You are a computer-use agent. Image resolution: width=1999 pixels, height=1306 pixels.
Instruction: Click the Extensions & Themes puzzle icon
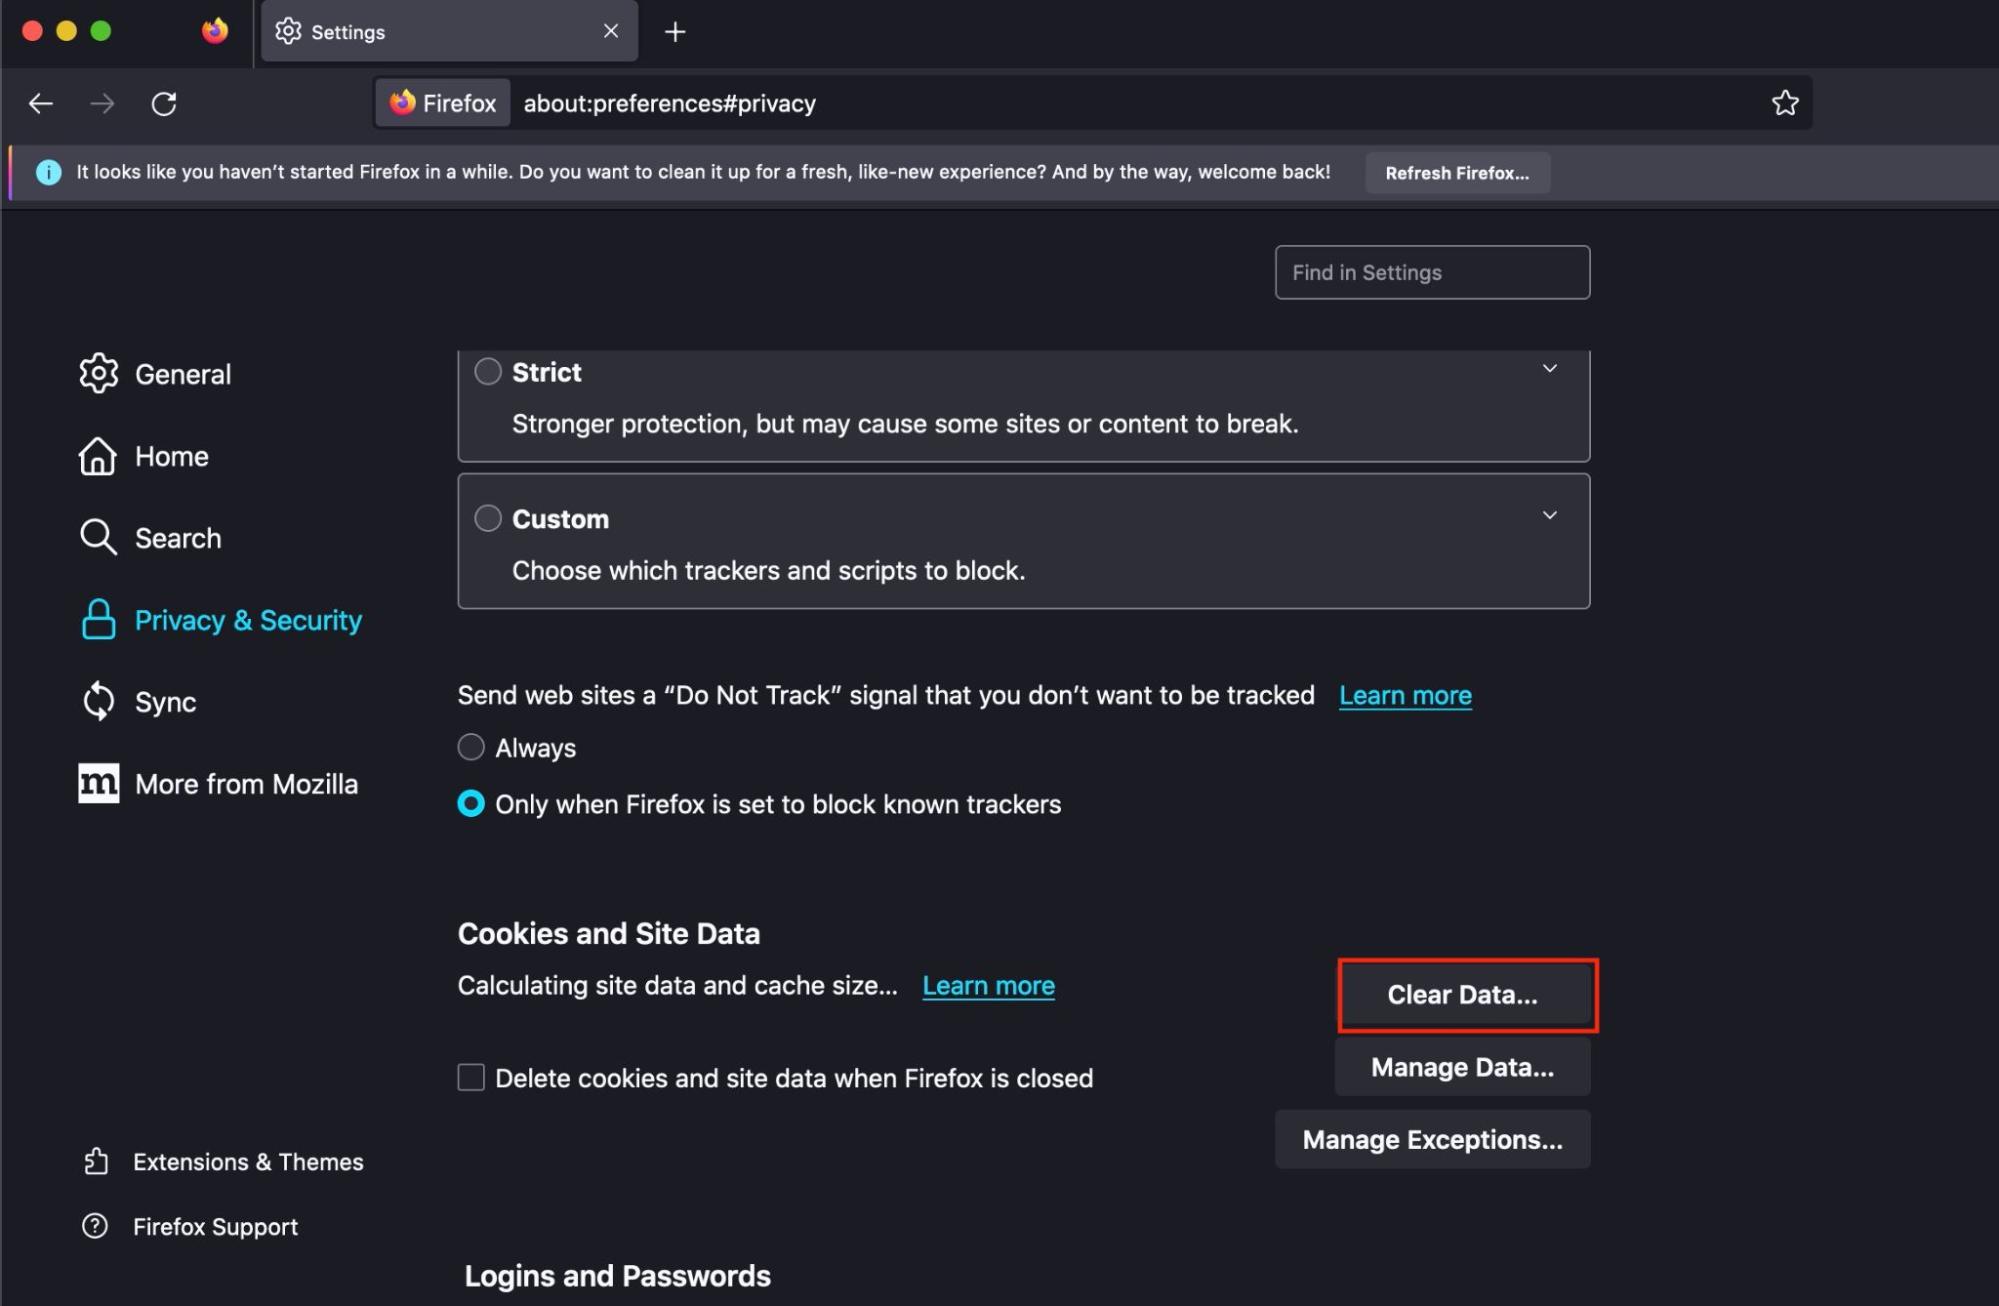pyautogui.click(x=96, y=1161)
